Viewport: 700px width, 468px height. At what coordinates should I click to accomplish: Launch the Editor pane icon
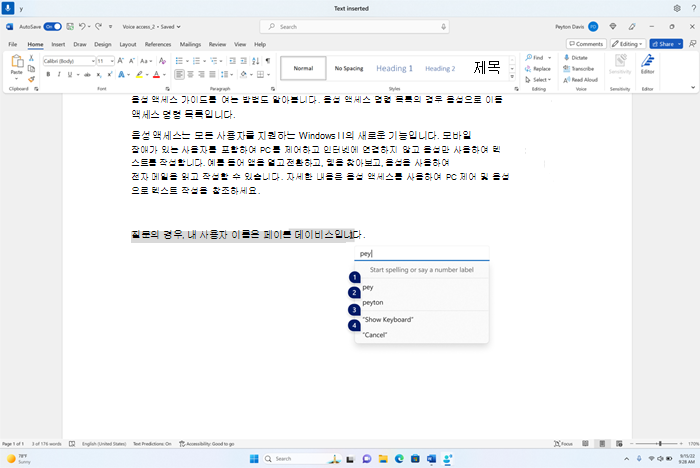[647, 64]
